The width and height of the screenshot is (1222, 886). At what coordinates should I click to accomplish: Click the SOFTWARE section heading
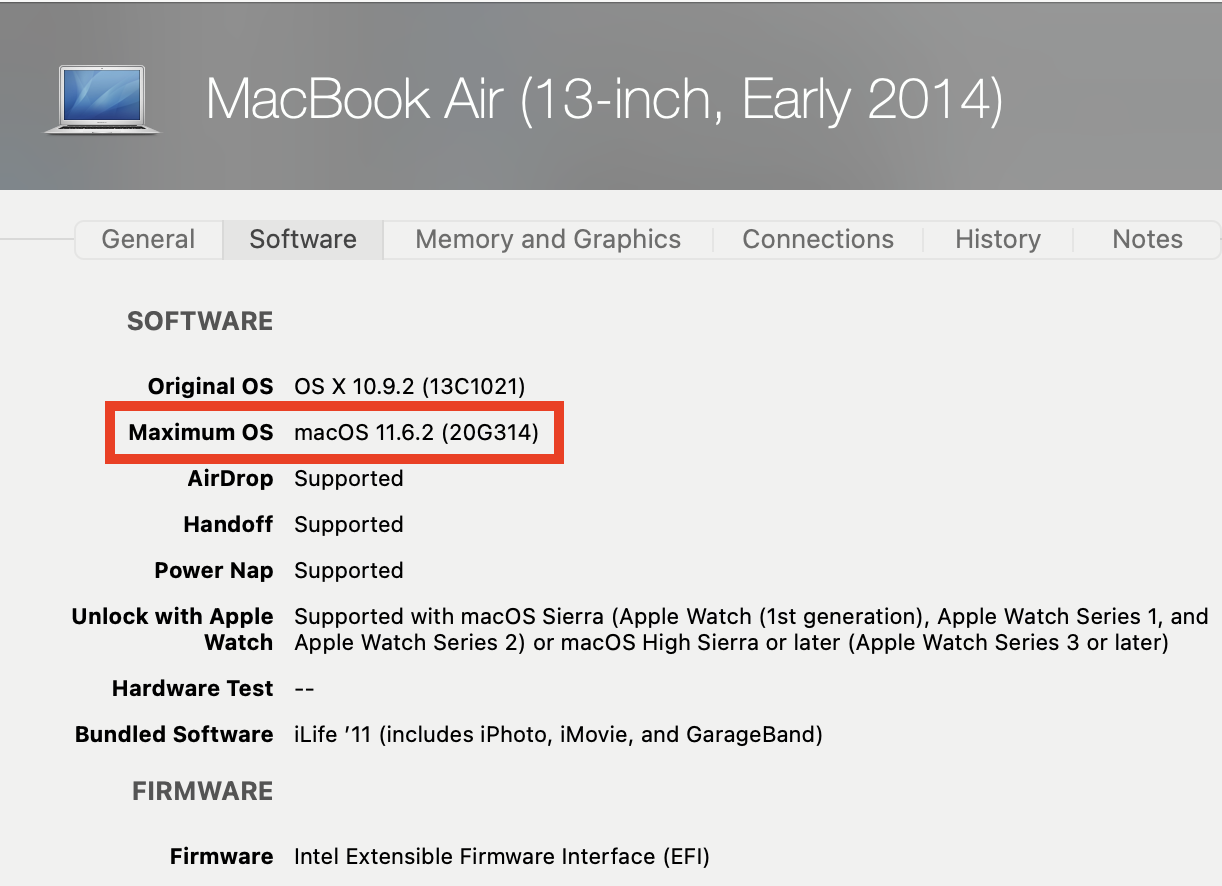(x=200, y=321)
